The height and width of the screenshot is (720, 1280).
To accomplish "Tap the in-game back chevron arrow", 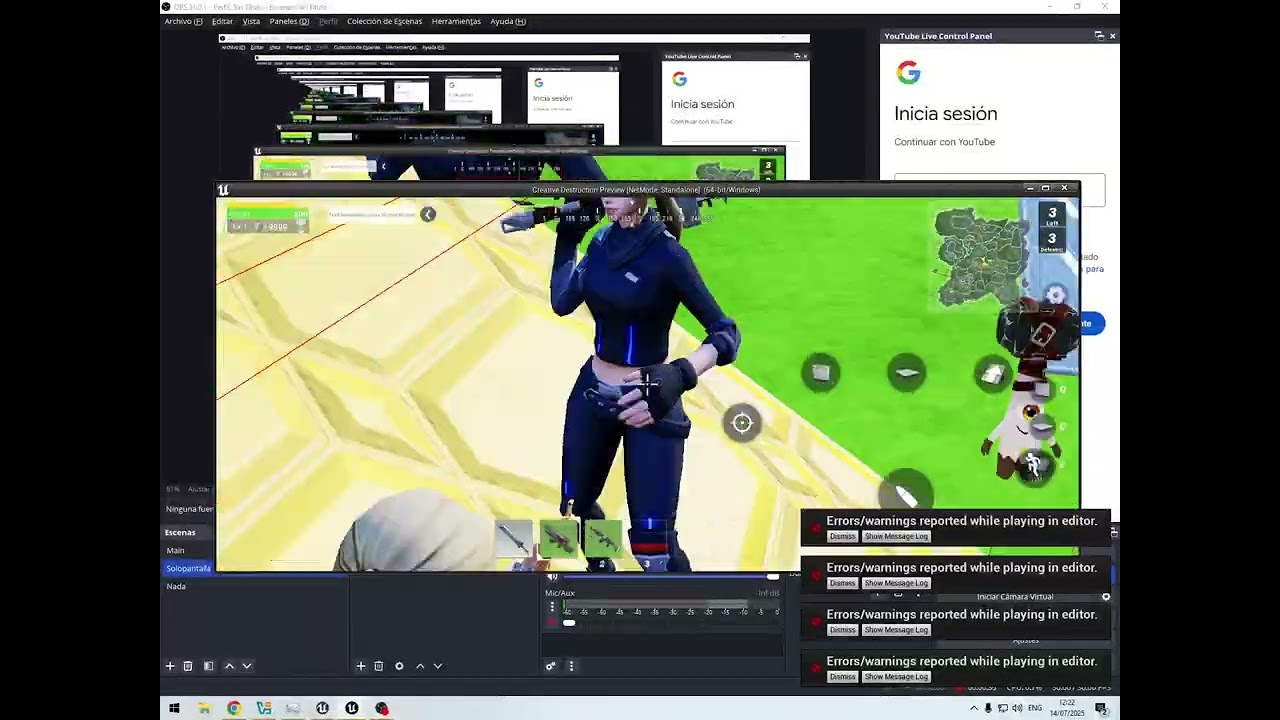I will [x=428, y=214].
